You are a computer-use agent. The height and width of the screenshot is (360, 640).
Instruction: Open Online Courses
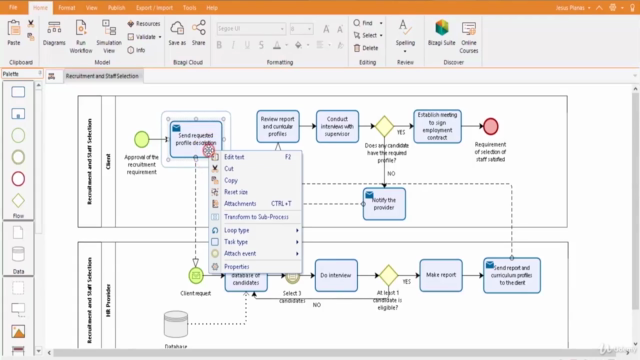(469, 36)
